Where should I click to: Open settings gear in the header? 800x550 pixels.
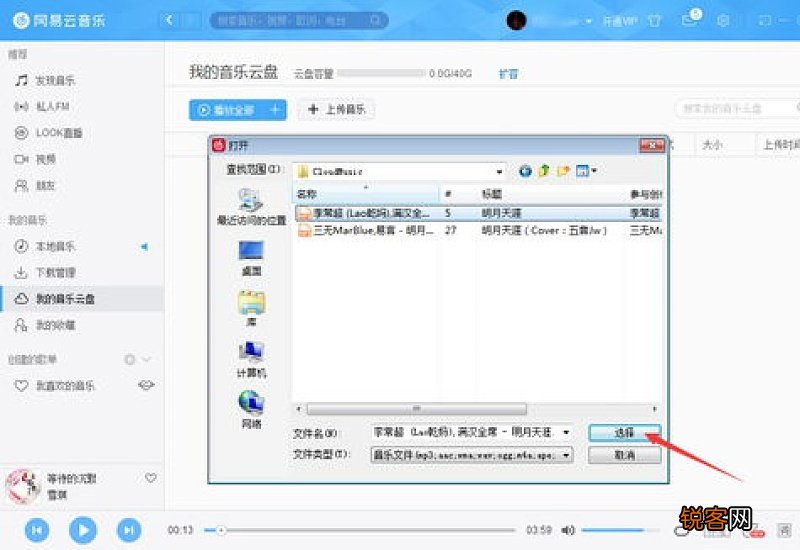click(723, 21)
